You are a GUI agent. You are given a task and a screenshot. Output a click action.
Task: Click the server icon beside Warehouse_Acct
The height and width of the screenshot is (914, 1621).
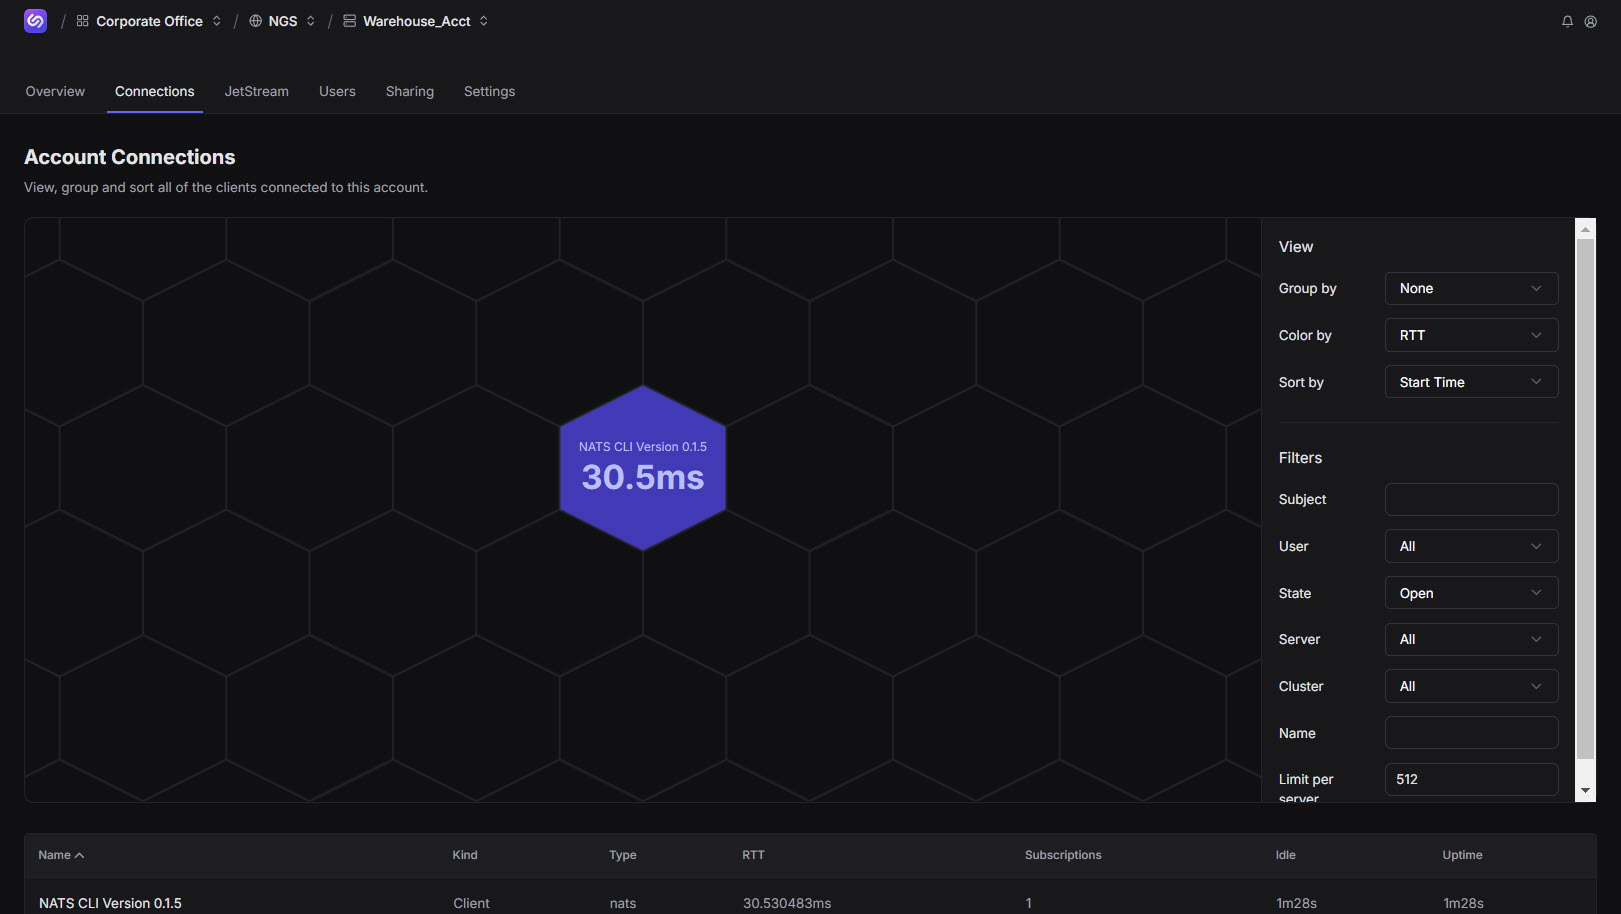click(350, 21)
